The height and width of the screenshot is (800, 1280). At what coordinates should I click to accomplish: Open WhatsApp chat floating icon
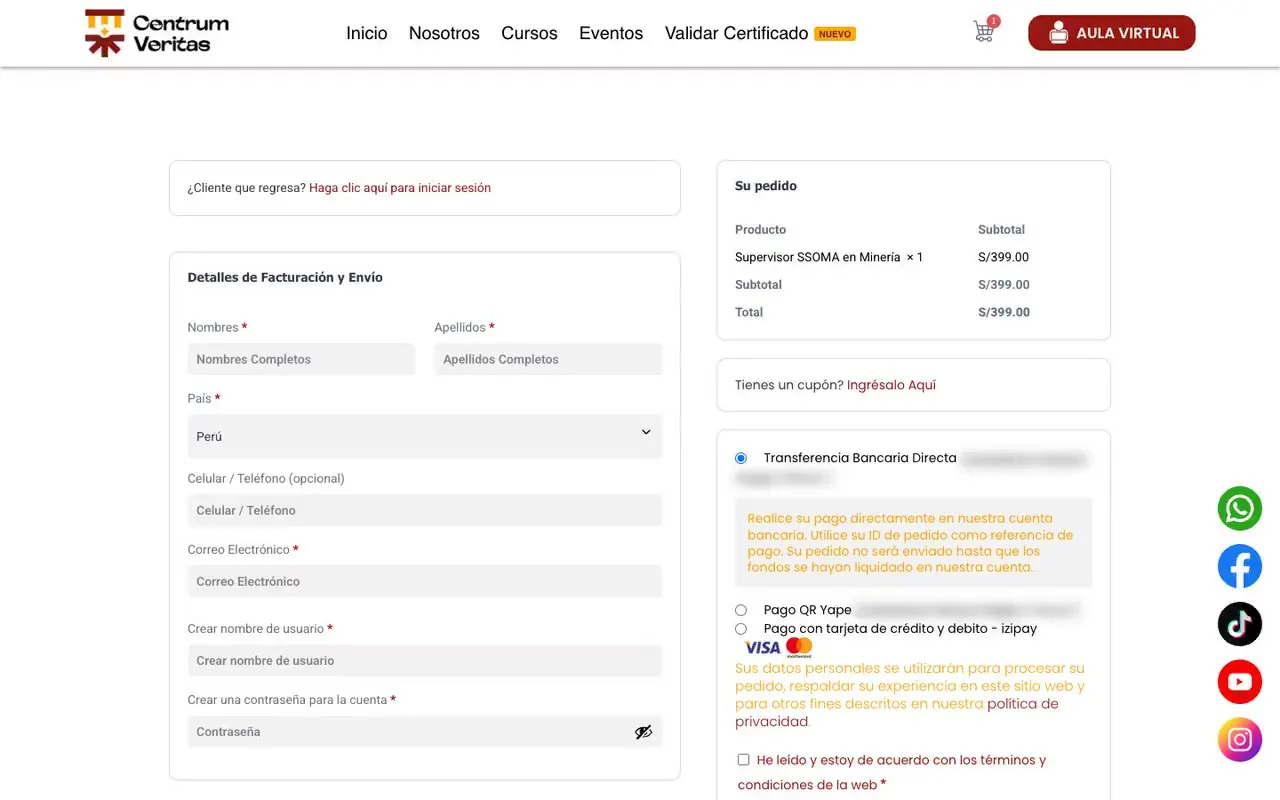point(1239,509)
